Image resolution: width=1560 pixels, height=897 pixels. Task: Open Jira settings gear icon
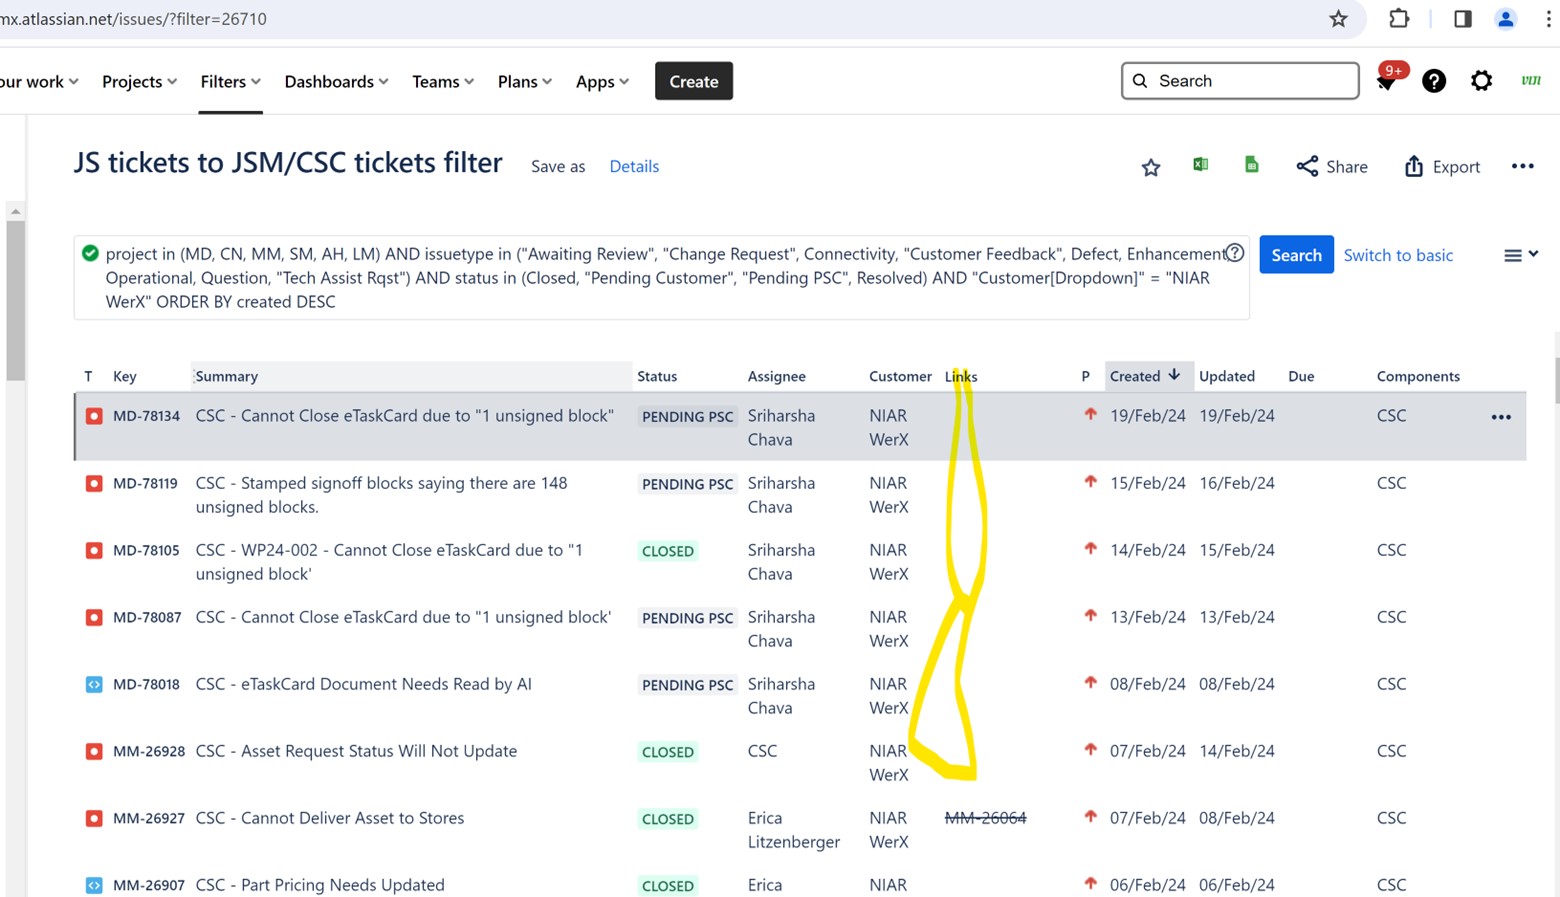pyautogui.click(x=1481, y=81)
